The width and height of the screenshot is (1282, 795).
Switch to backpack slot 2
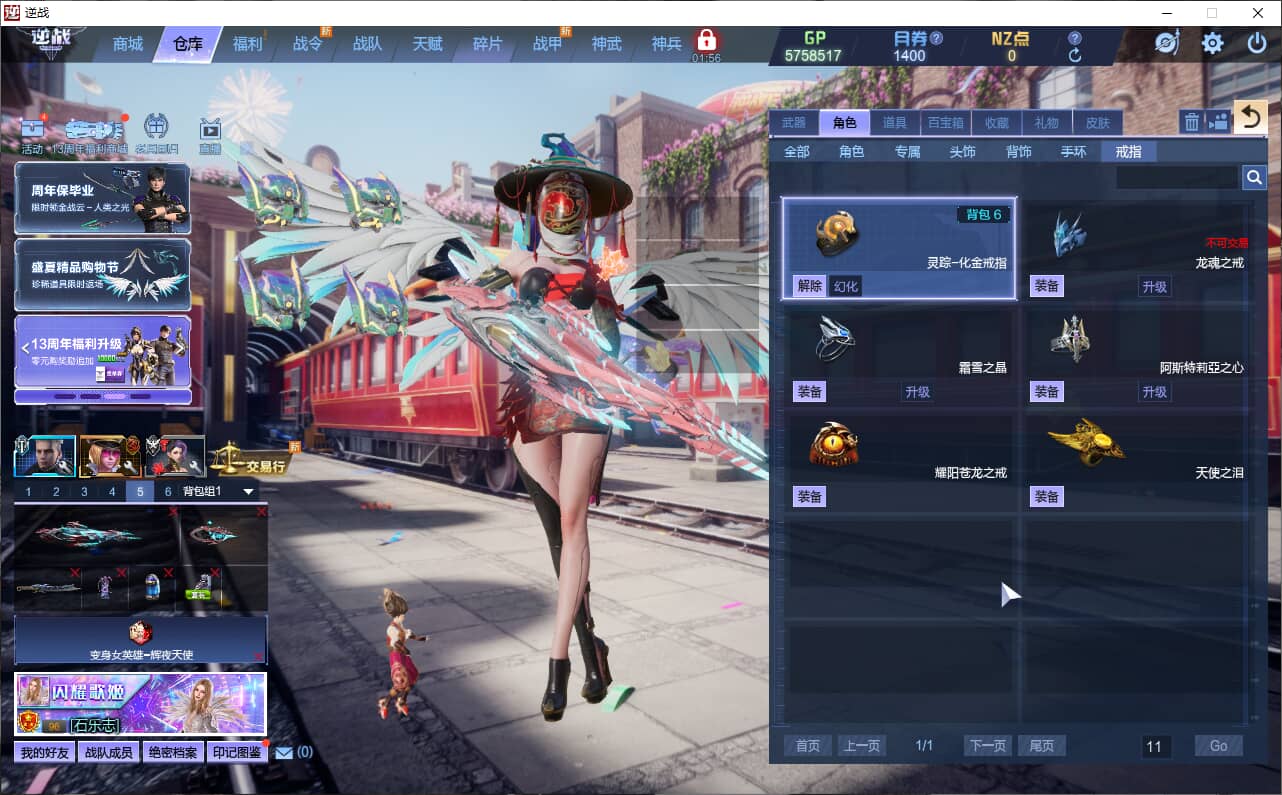pos(56,492)
